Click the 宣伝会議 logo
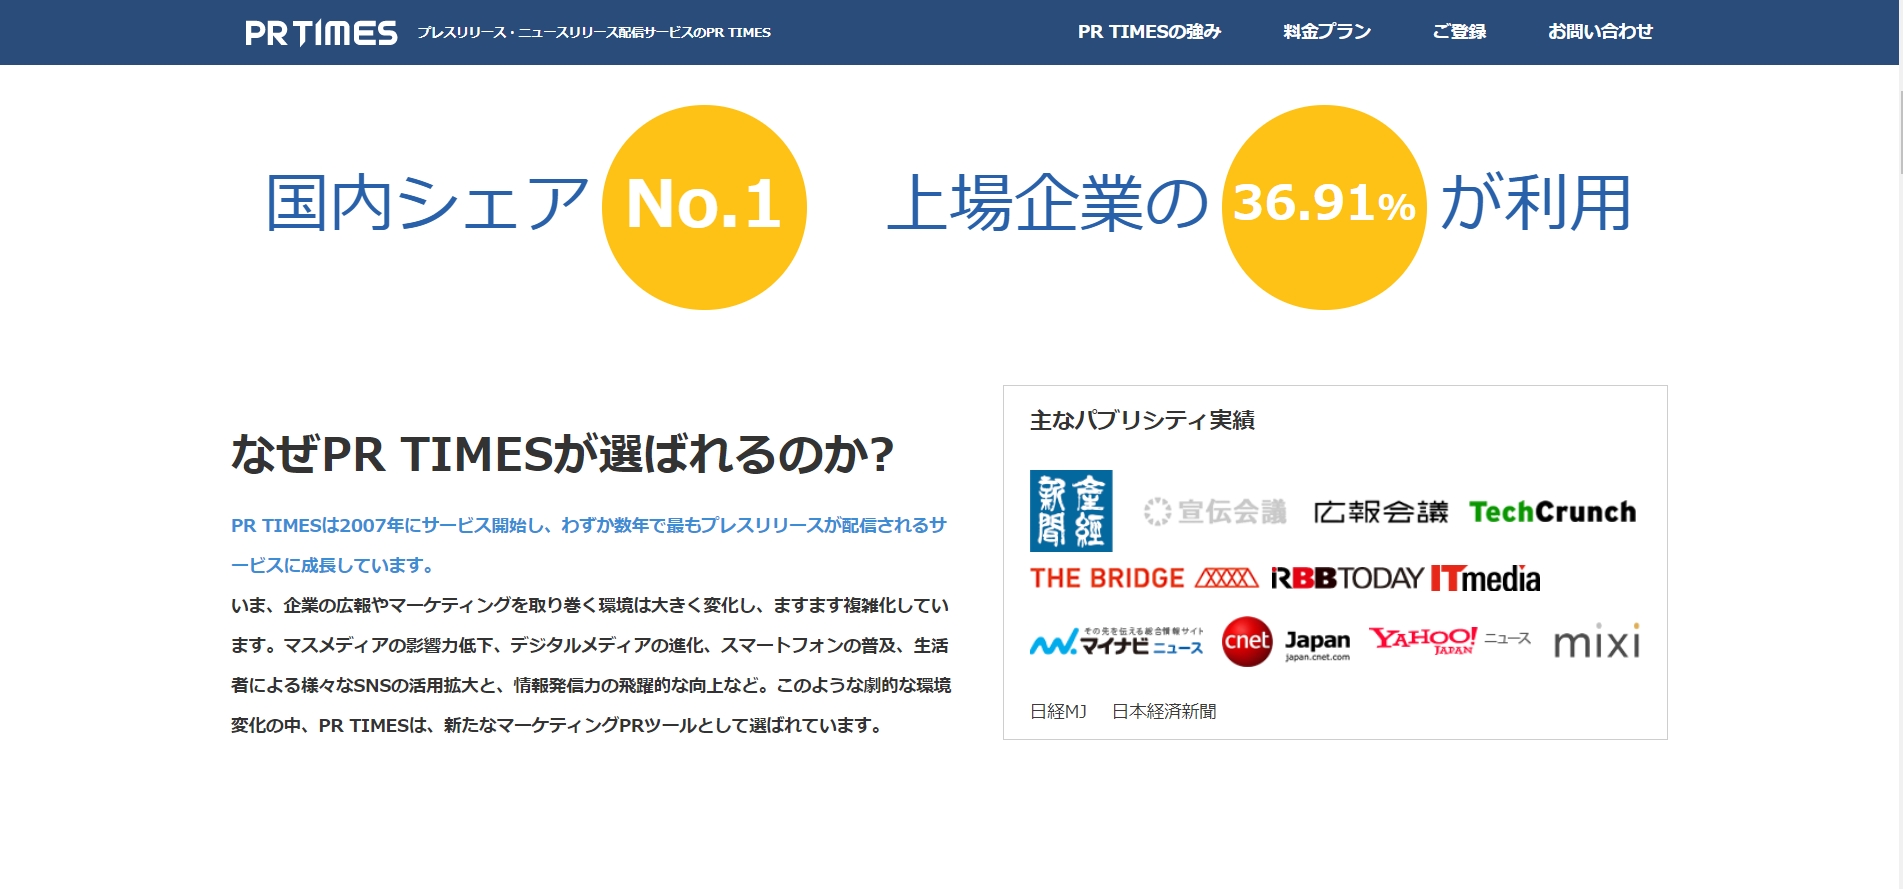The width and height of the screenshot is (1903, 889). 1216,512
